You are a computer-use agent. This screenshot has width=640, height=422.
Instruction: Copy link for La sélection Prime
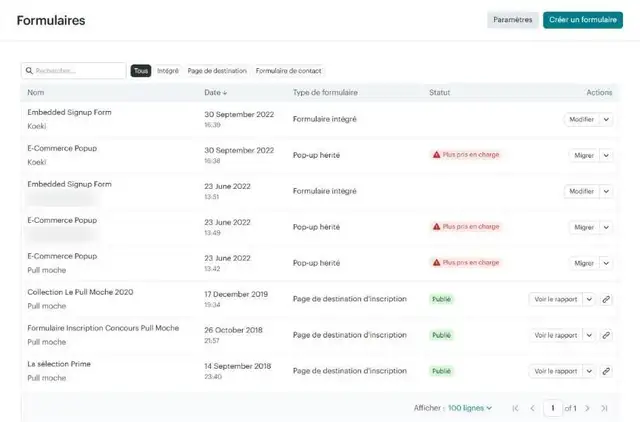[606, 371]
